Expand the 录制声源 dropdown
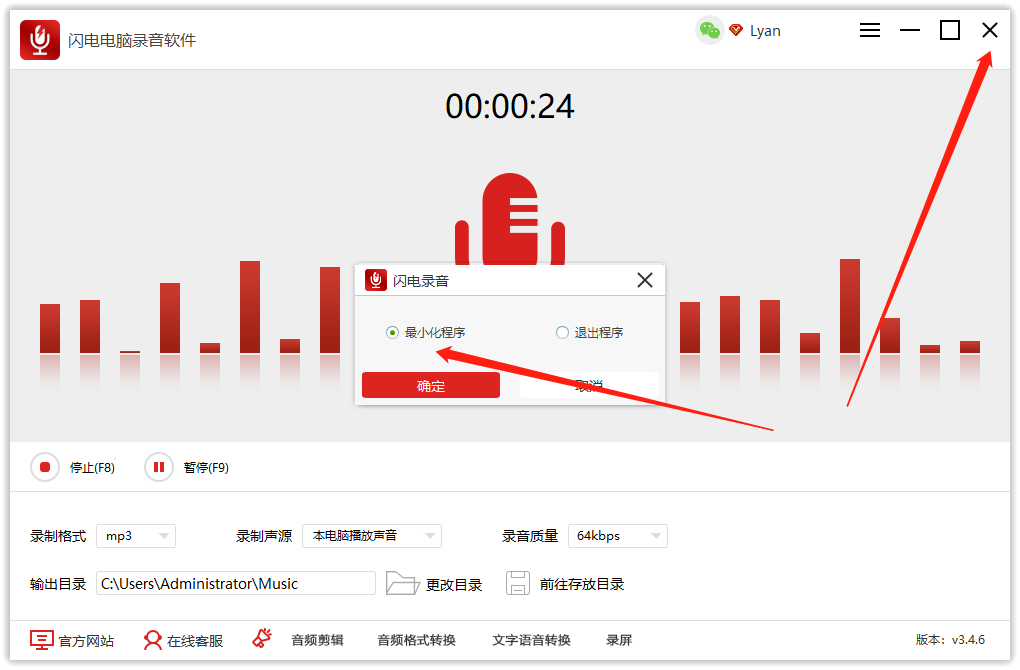This screenshot has width=1020, height=670. pos(372,536)
